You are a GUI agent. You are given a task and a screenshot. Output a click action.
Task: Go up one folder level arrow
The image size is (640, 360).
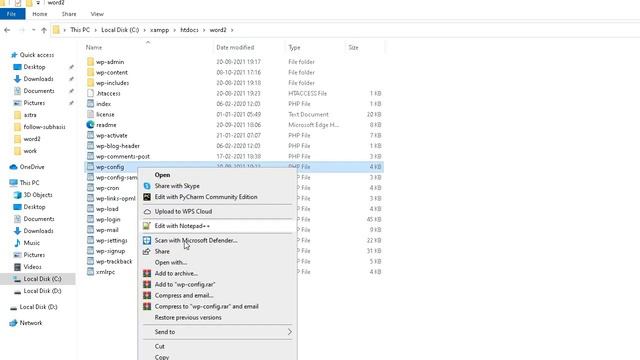tap(44, 30)
